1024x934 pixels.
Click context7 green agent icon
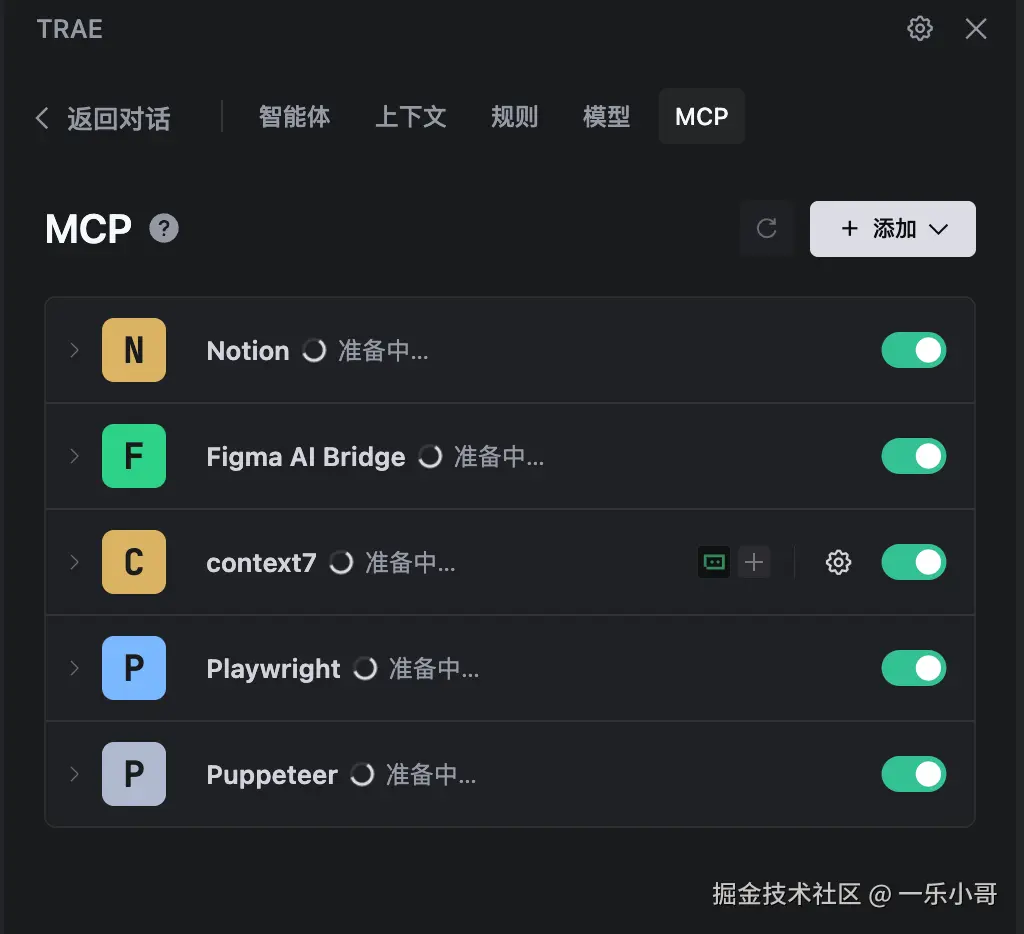click(x=714, y=562)
